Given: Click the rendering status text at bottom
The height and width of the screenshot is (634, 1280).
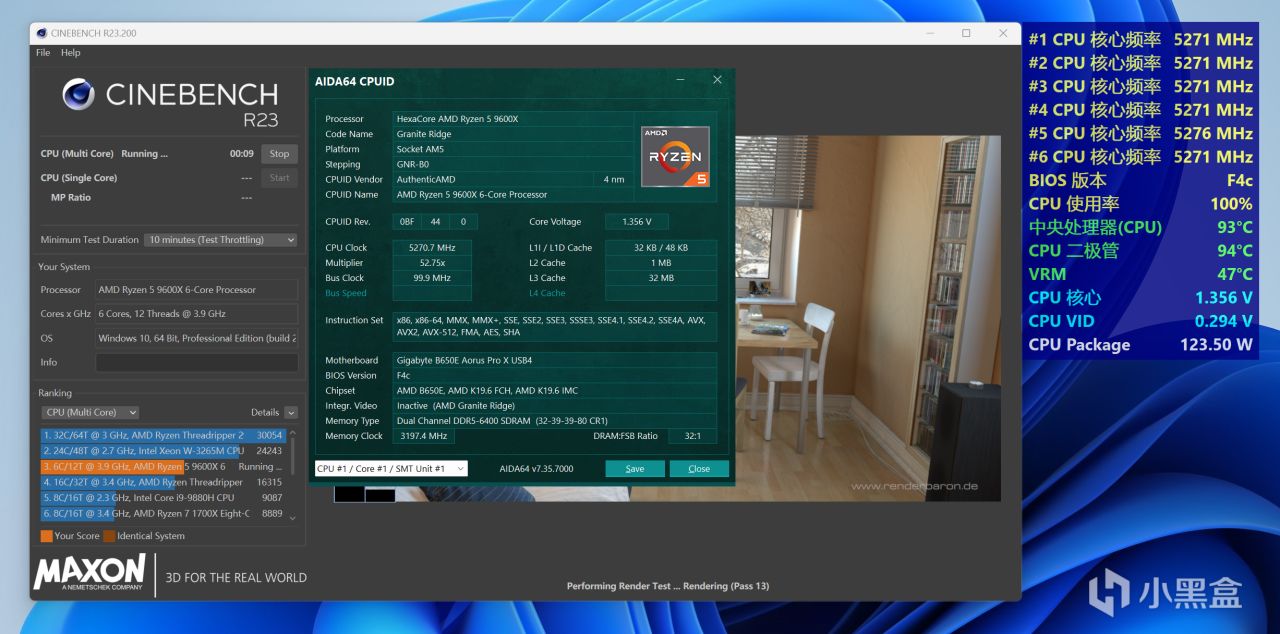Looking at the screenshot, I should [668, 586].
